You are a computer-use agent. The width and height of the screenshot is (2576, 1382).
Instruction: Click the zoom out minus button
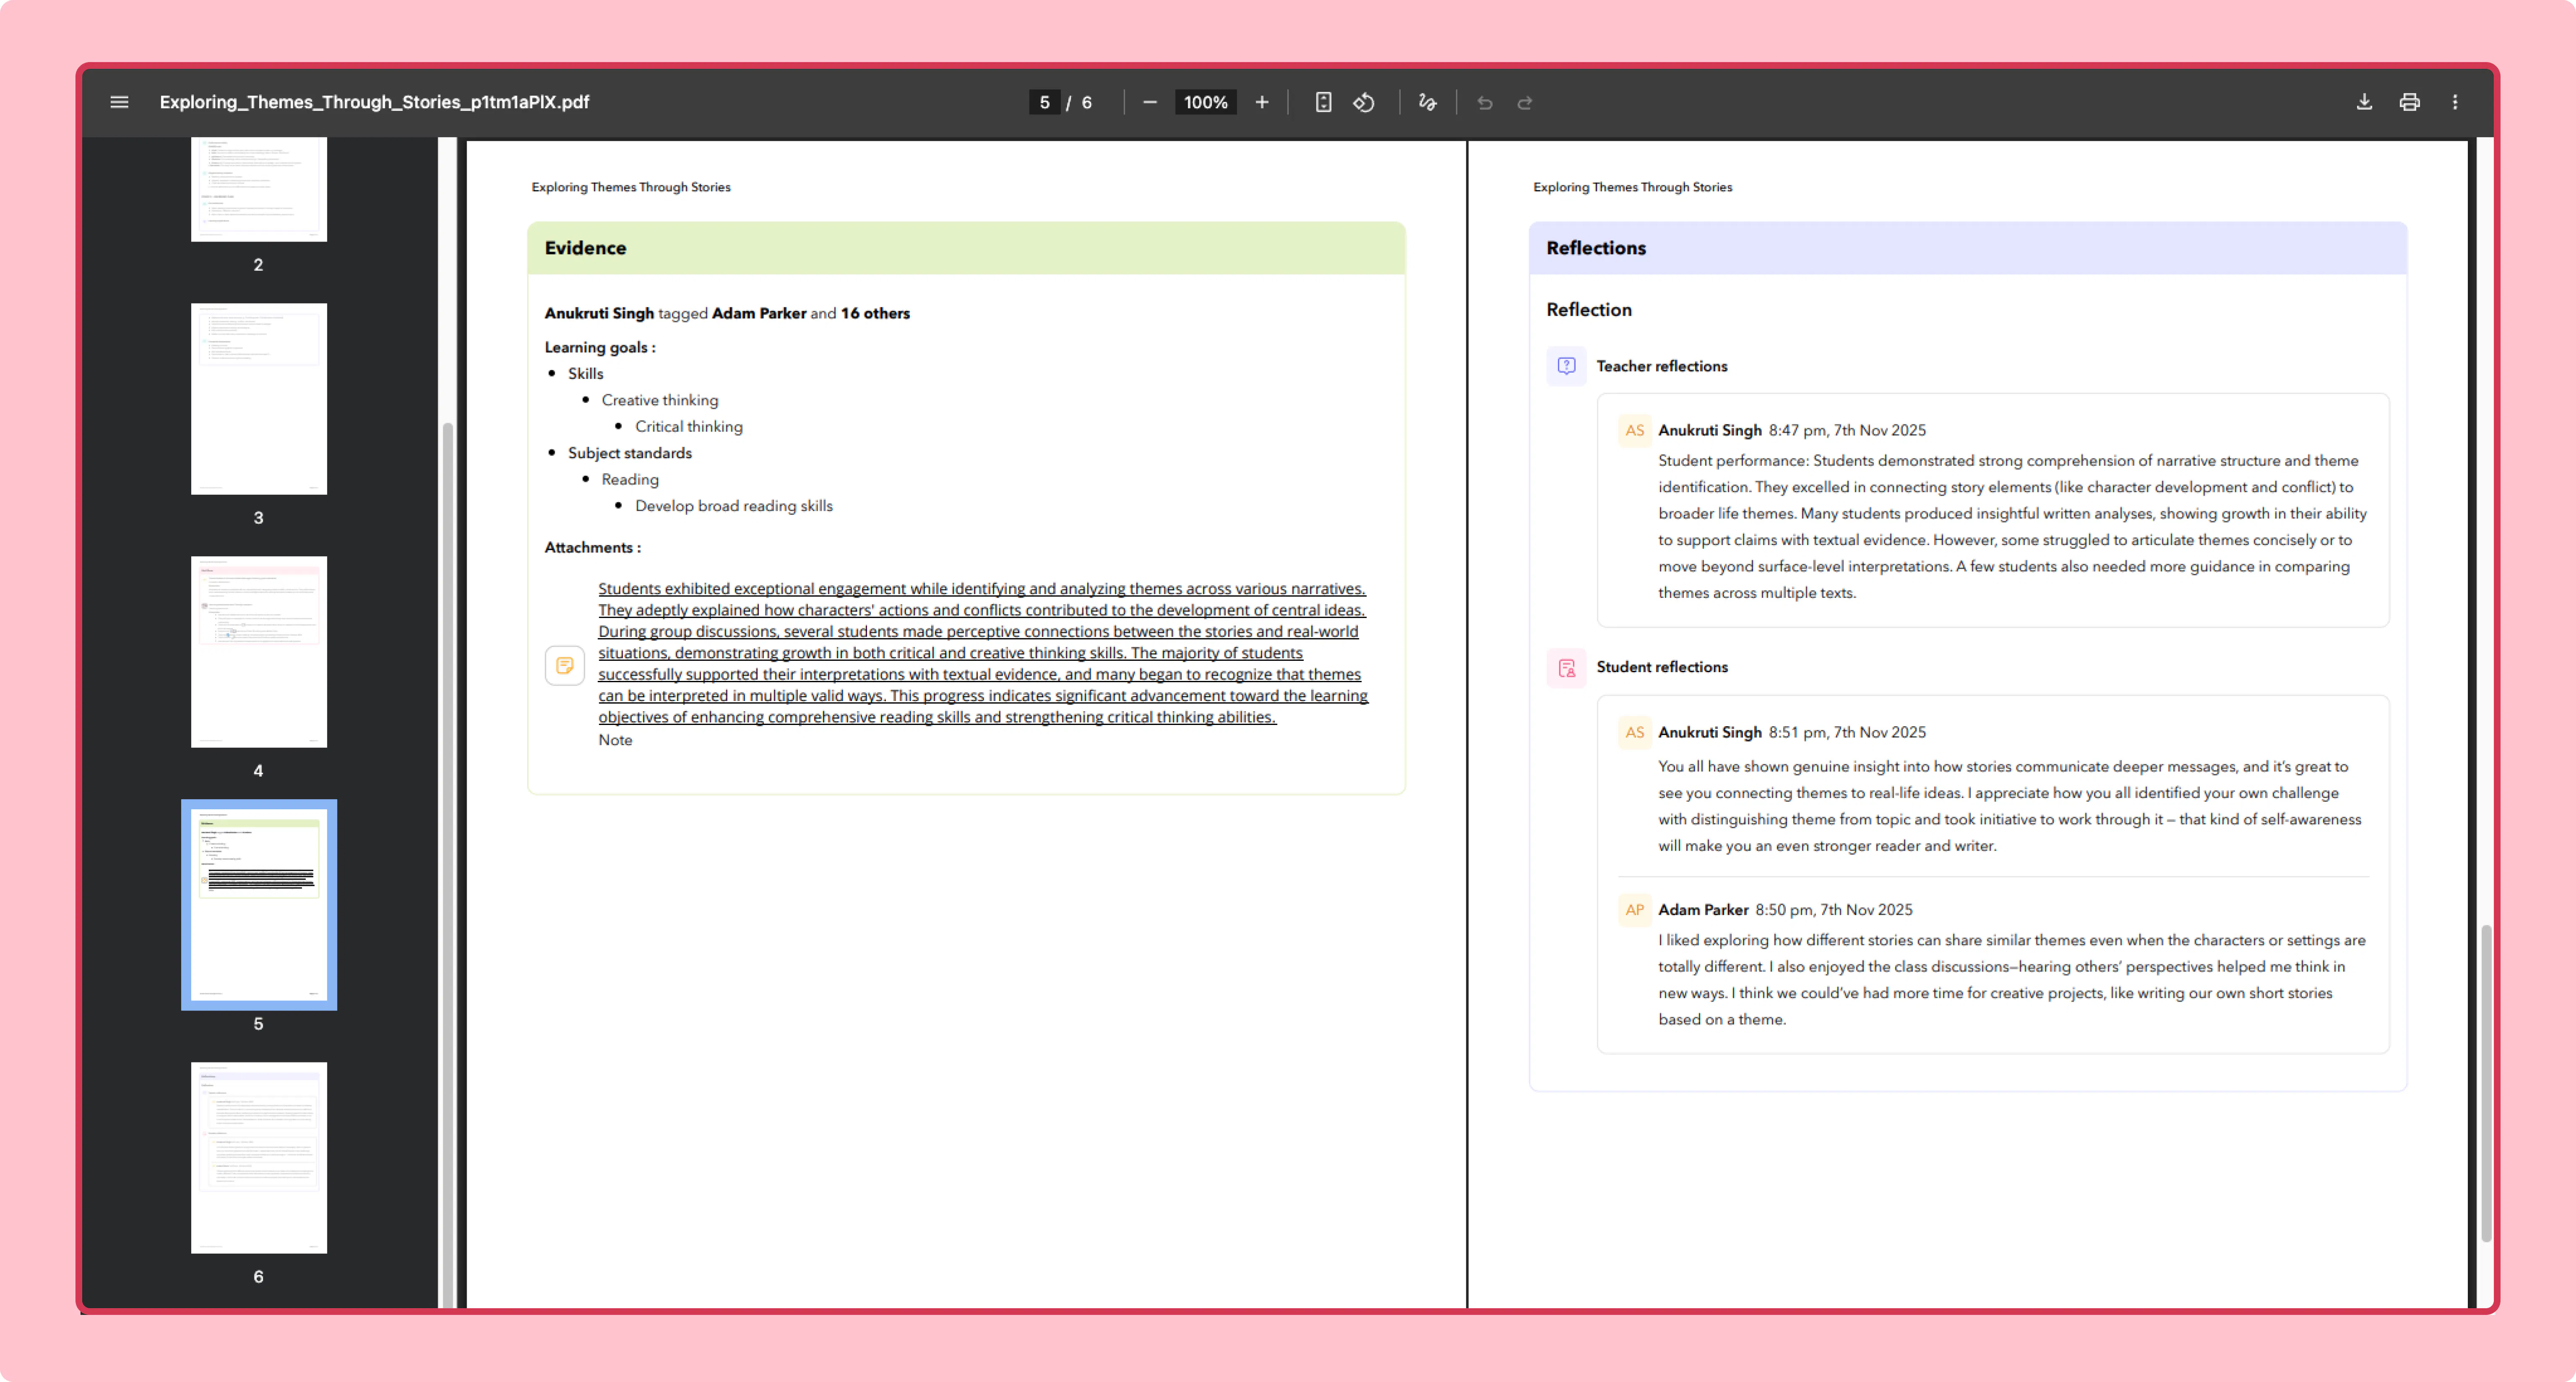tap(1150, 102)
